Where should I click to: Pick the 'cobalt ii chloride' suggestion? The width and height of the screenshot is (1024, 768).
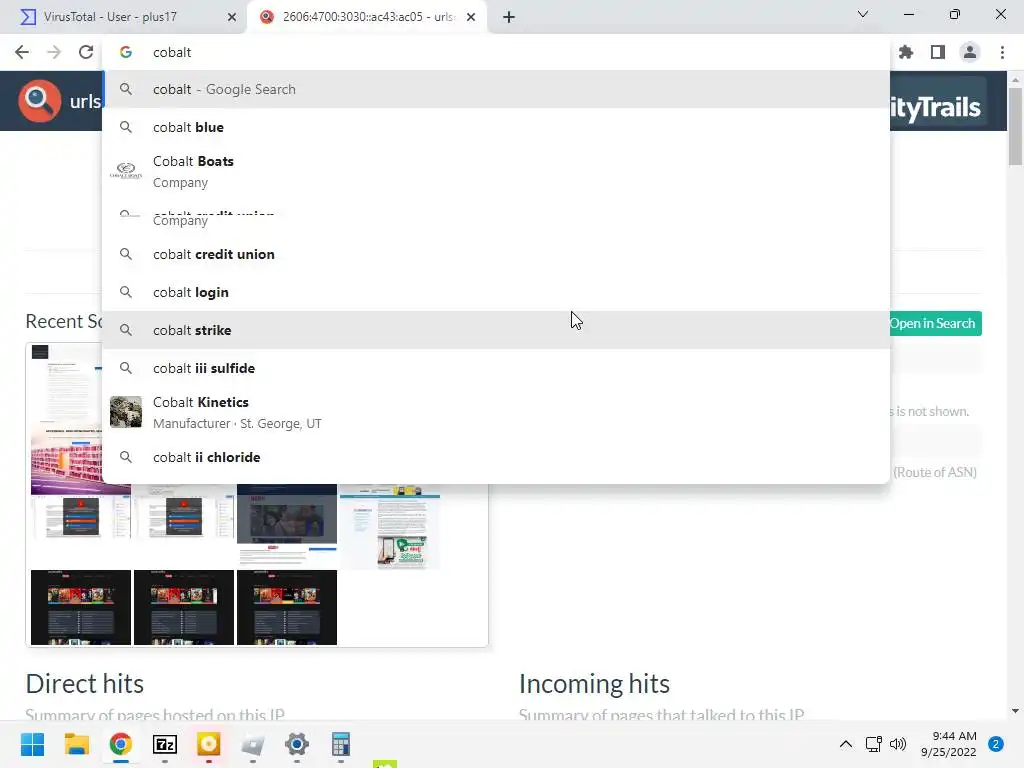coord(496,458)
